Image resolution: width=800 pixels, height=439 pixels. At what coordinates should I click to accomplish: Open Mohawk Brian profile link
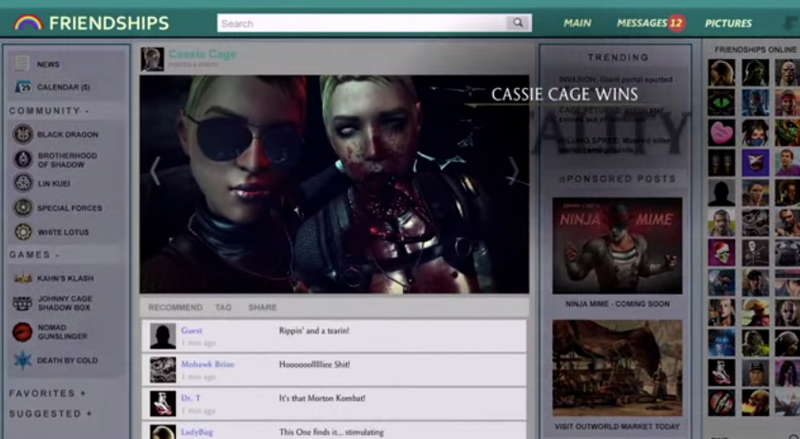[x=208, y=364]
